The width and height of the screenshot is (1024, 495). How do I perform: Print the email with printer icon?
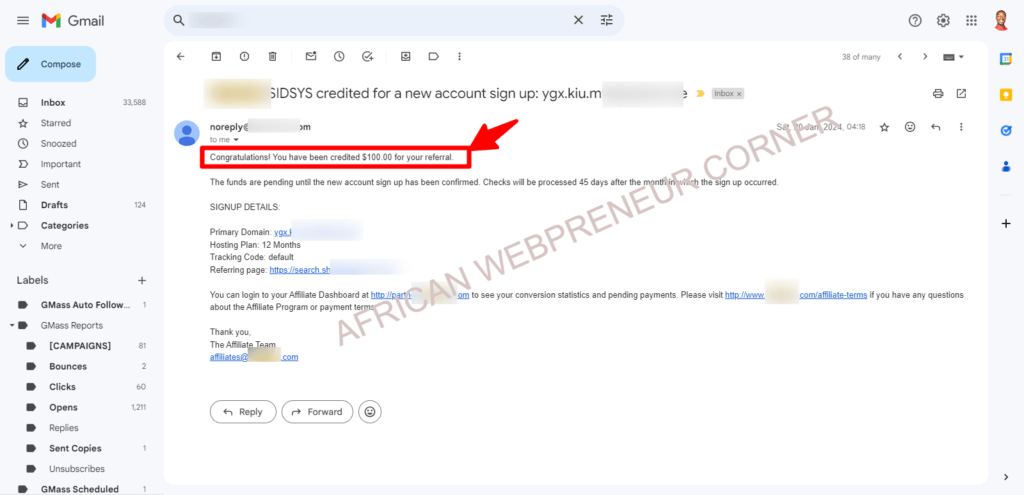point(938,93)
